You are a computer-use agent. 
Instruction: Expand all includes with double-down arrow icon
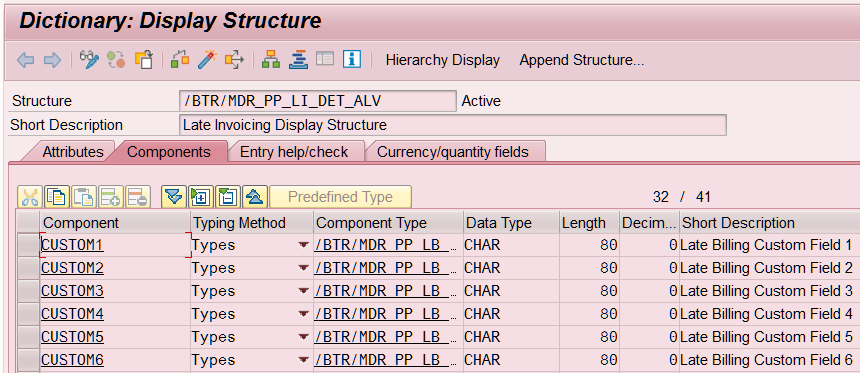tap(174, 197)
